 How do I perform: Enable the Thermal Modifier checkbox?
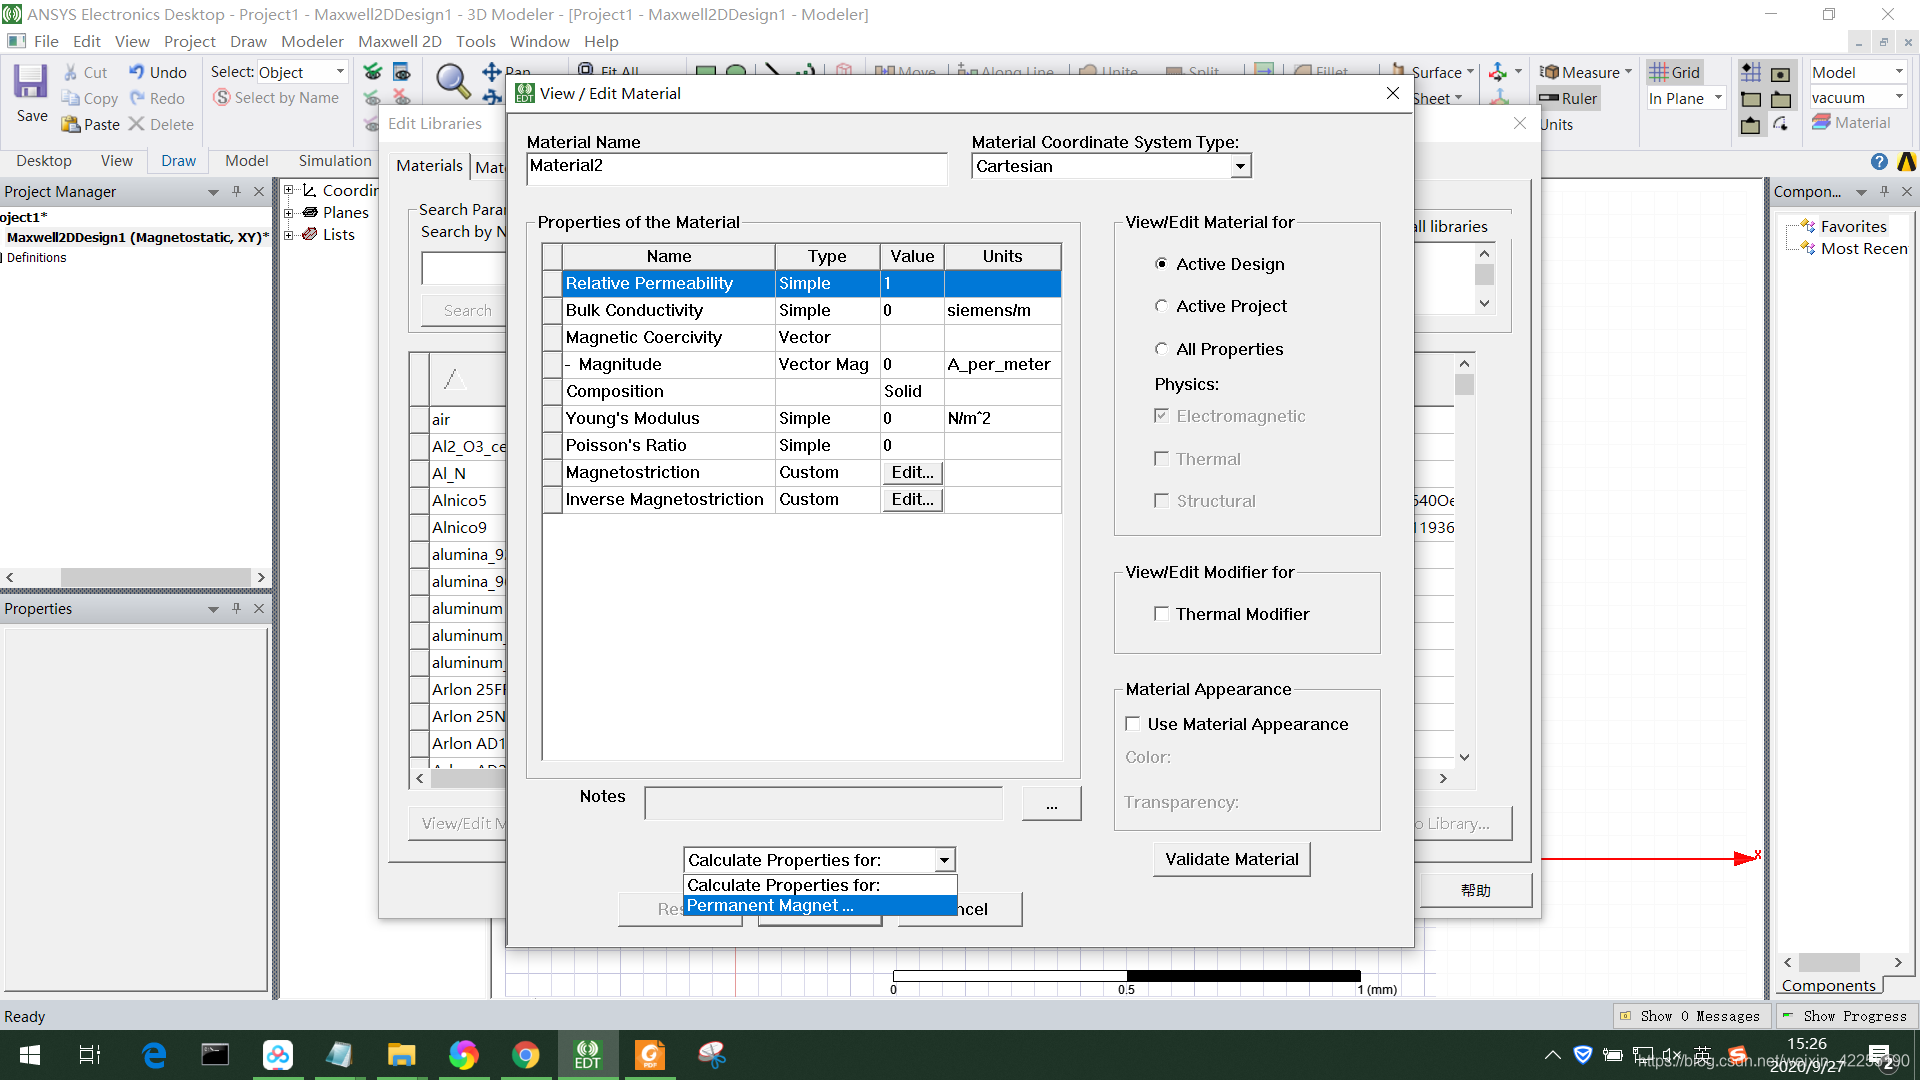pyautogui.click(x=1161, y=614)
